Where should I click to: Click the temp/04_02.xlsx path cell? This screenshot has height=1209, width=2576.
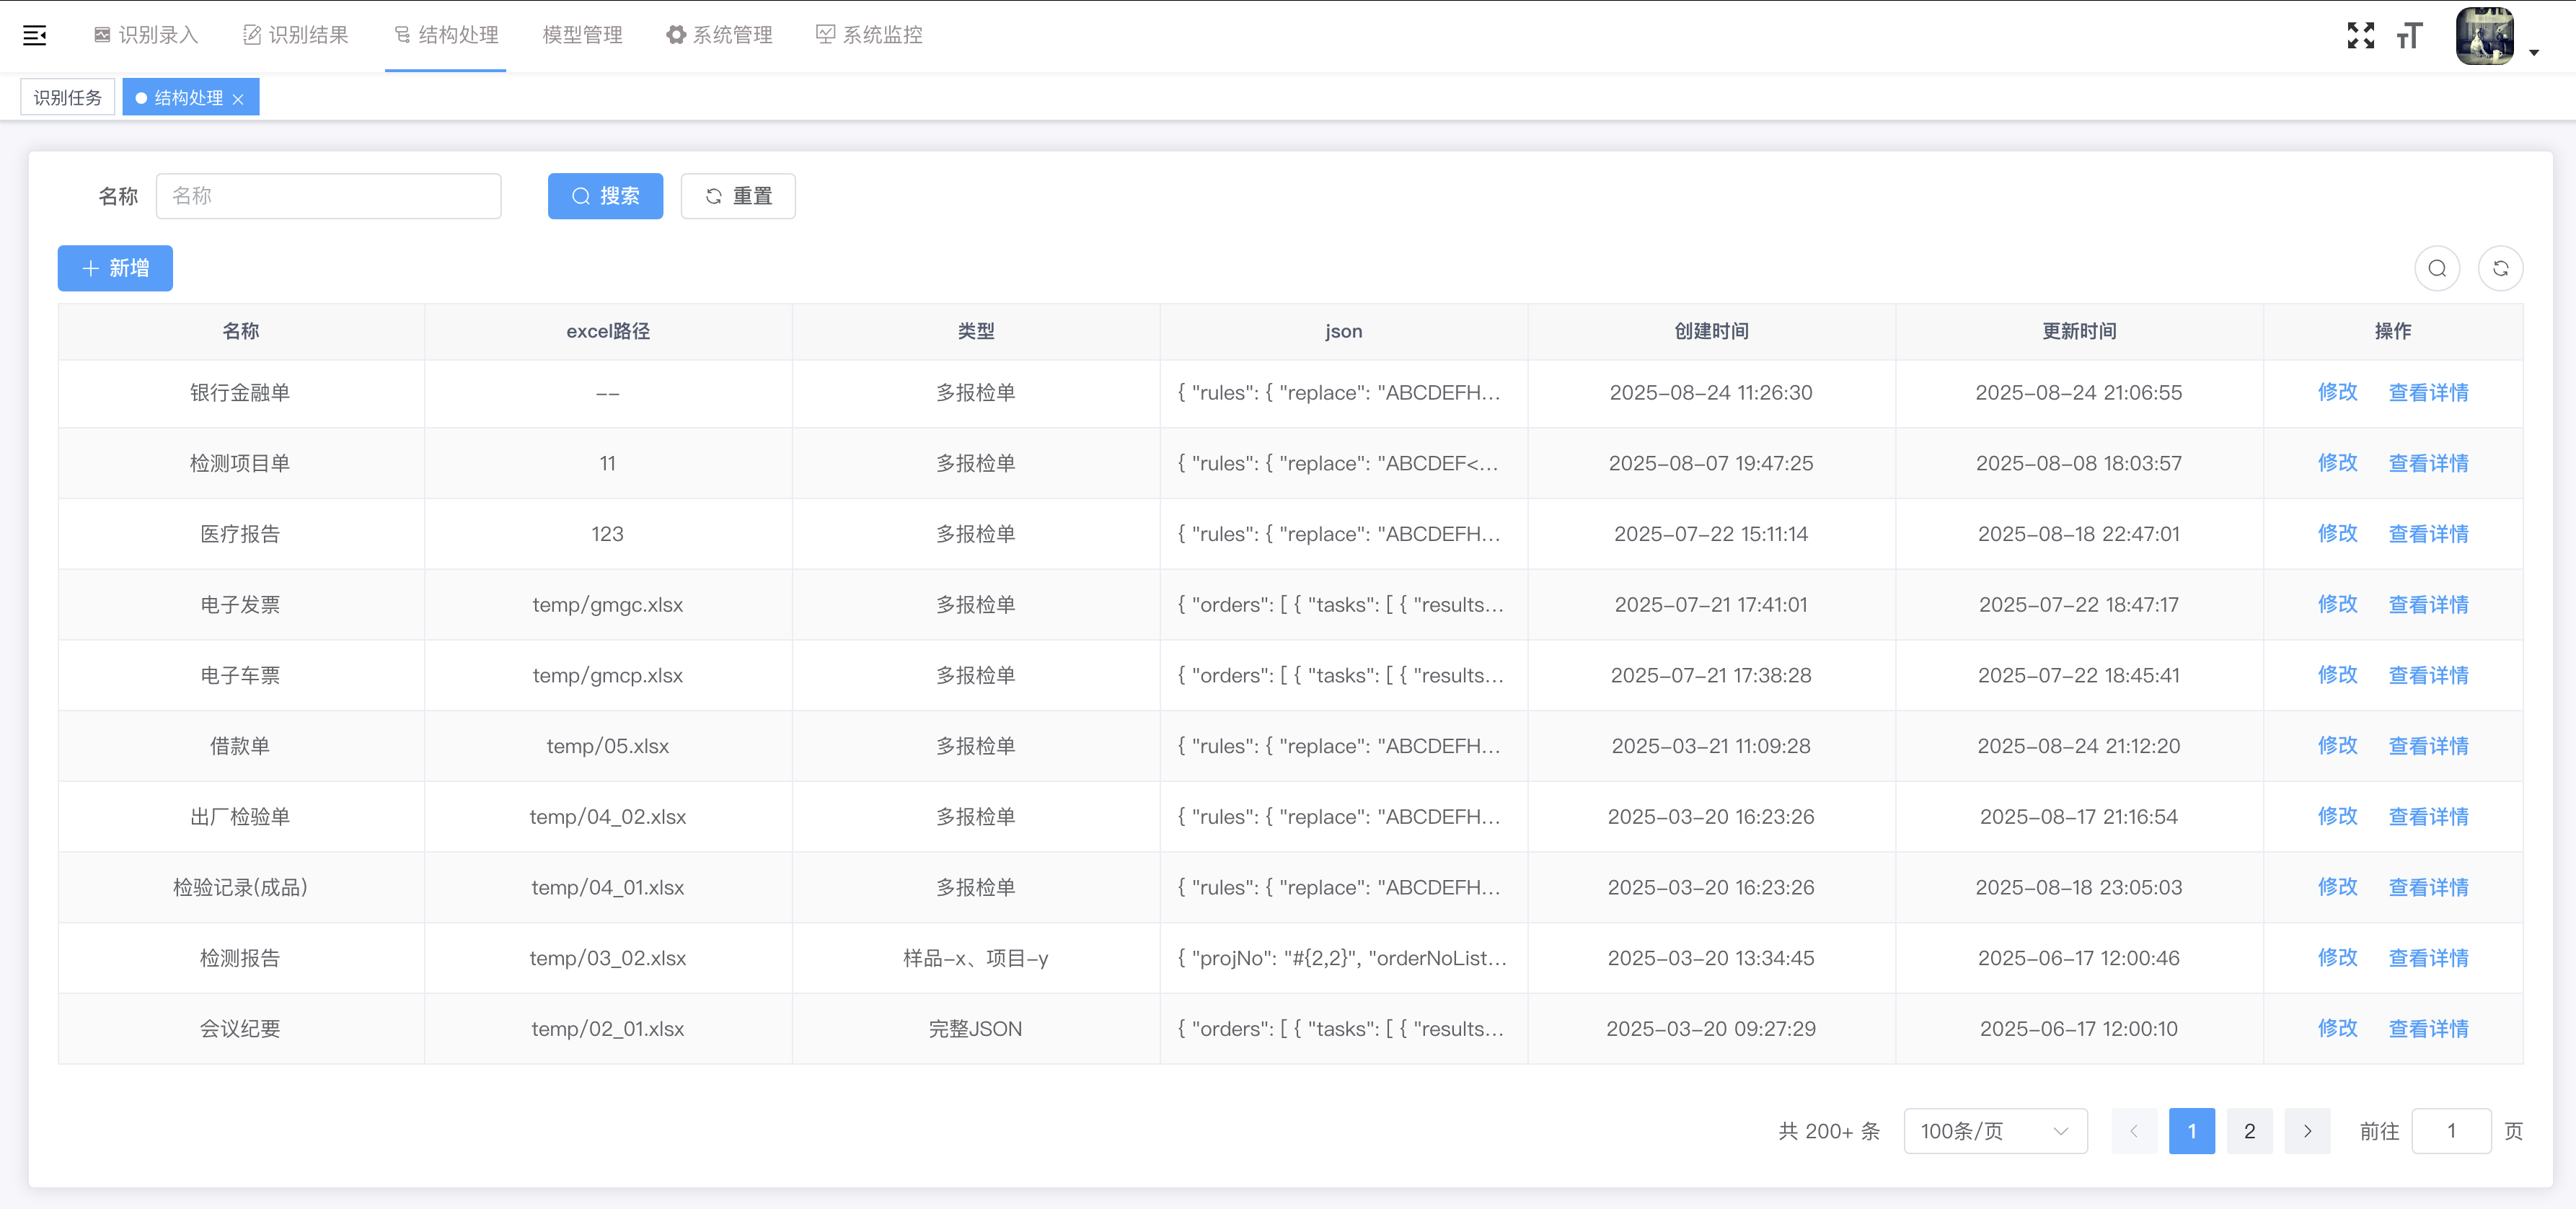608,817
